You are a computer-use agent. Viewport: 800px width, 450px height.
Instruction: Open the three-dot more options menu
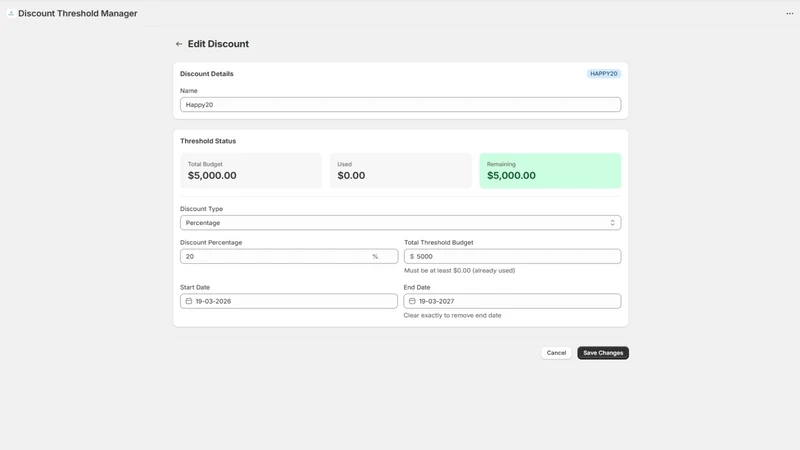click(x=789, y=14)
